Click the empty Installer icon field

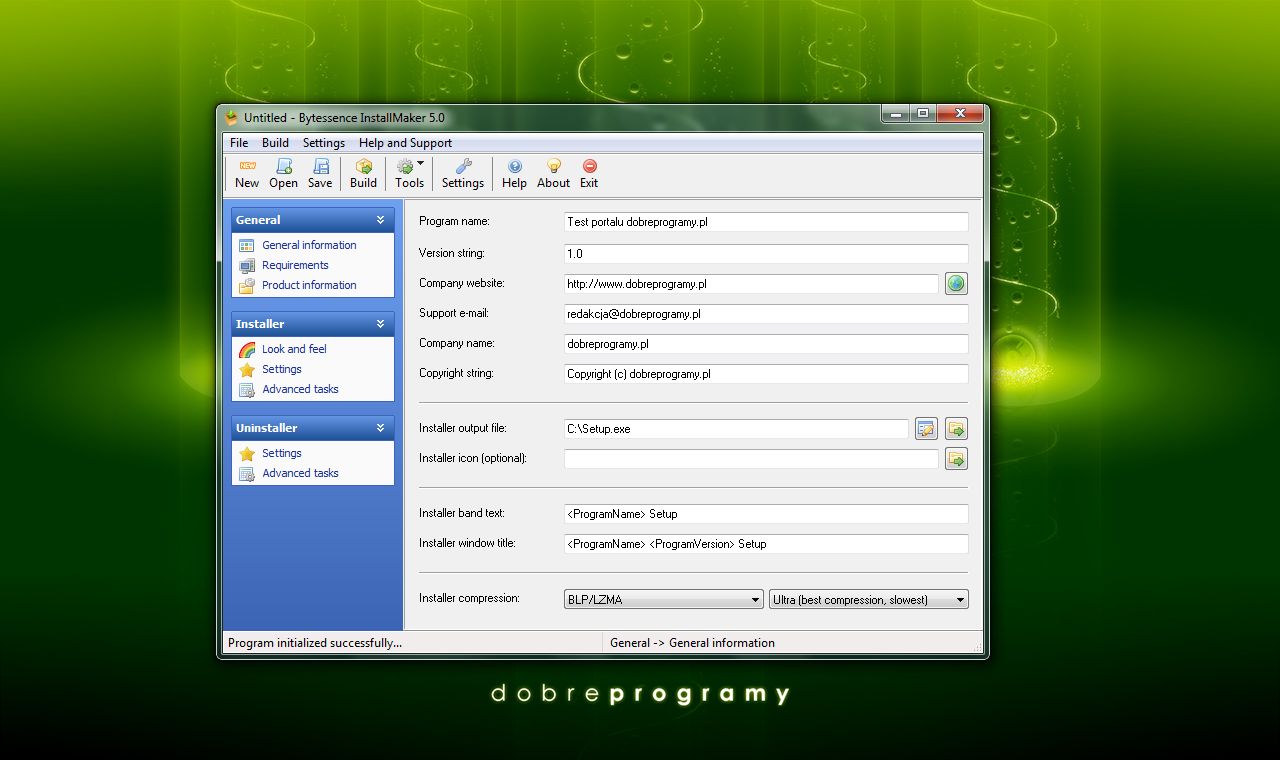[x=751, y=459]
